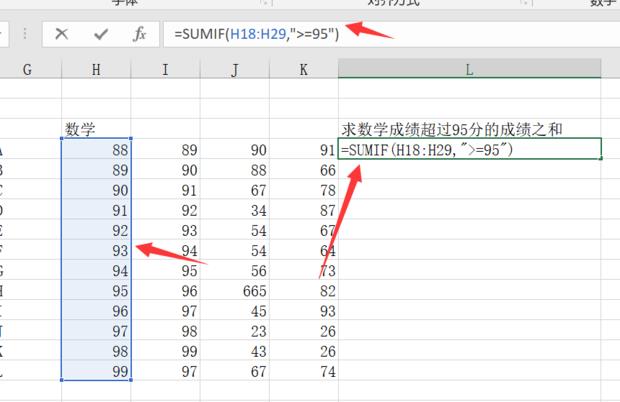
Task: Click the math score cell with 88
Action: 96,149
